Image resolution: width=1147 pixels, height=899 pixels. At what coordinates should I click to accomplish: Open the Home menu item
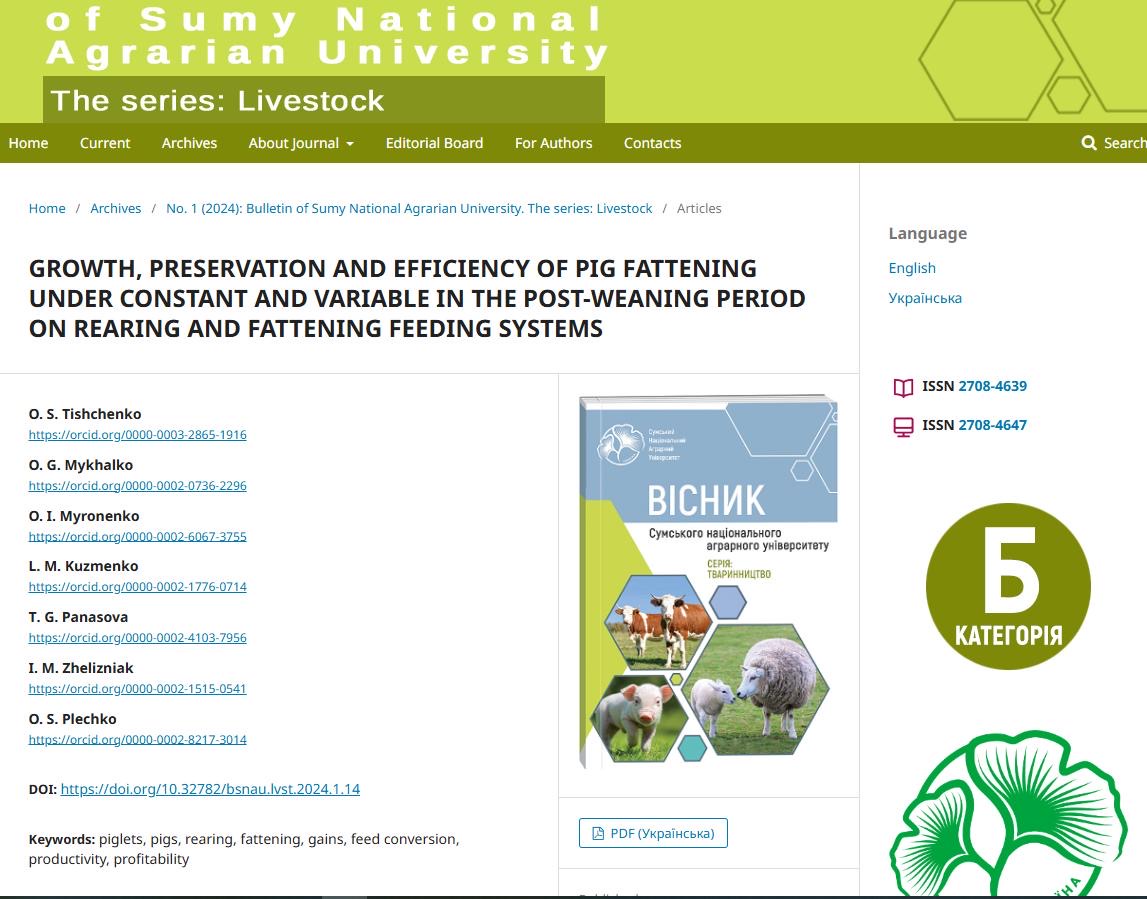click(28, 143)
